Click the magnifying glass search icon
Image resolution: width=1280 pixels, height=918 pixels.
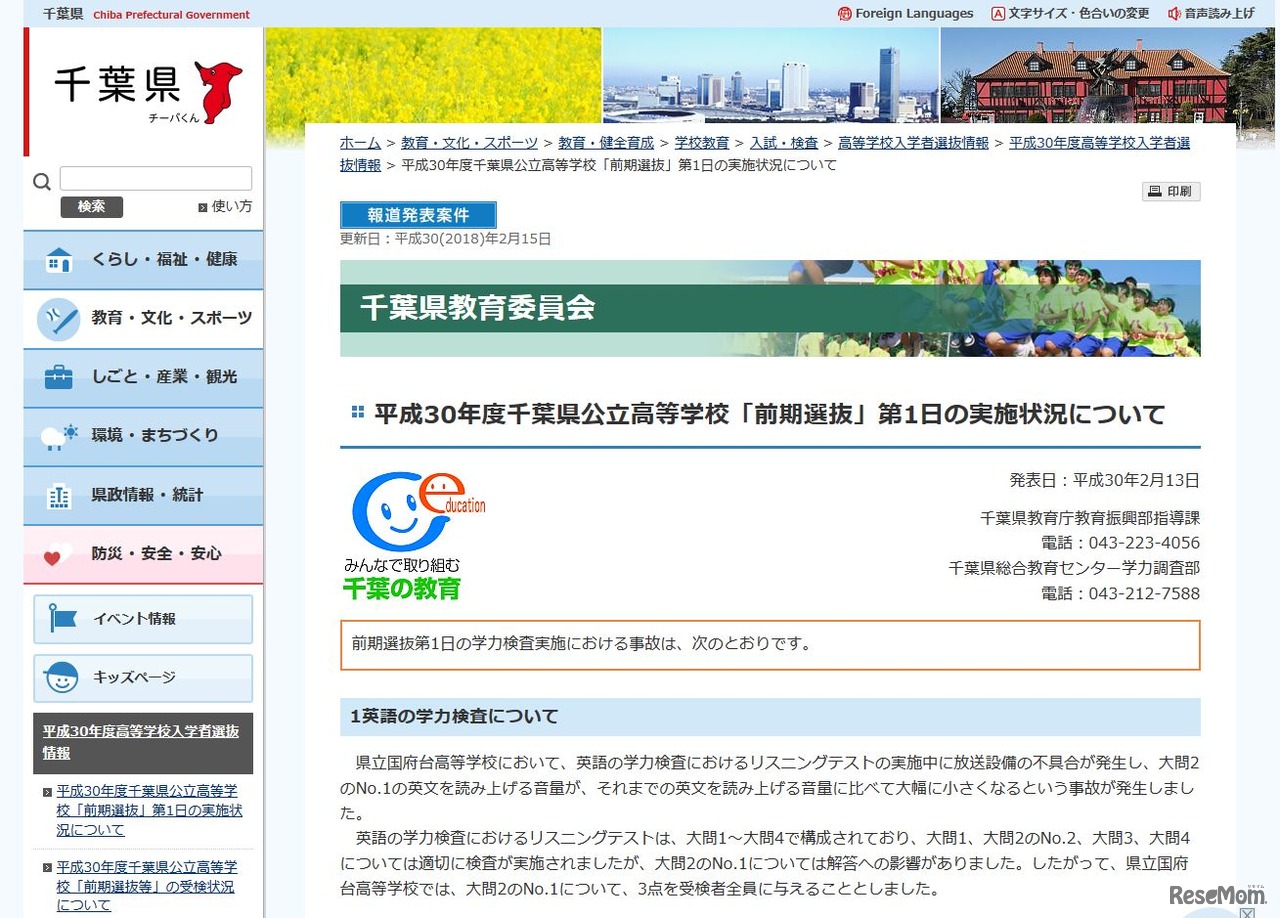(x=41, y=181)
